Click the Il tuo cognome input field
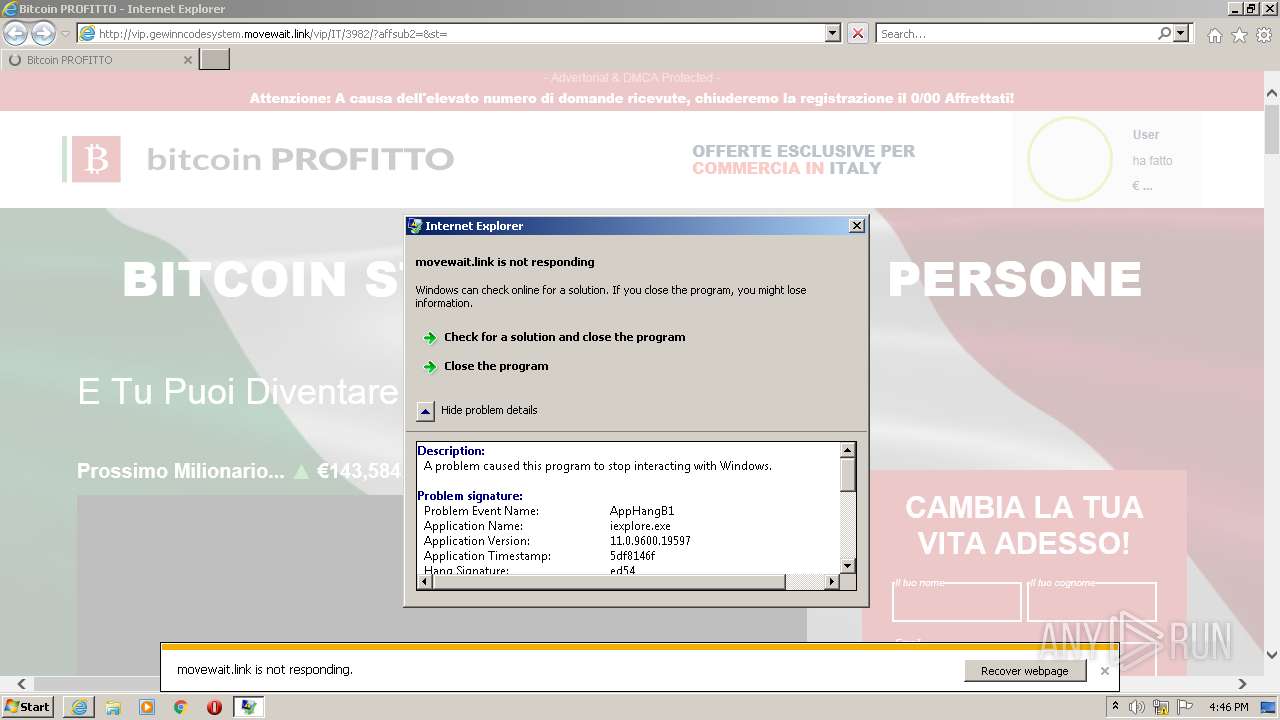Viewport: 1280px width, 720px height. (x=1092, y=602)
